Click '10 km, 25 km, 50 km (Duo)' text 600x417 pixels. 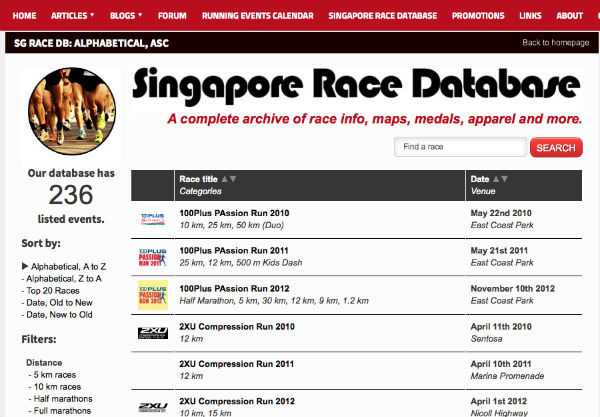click(x=232, y=225)
